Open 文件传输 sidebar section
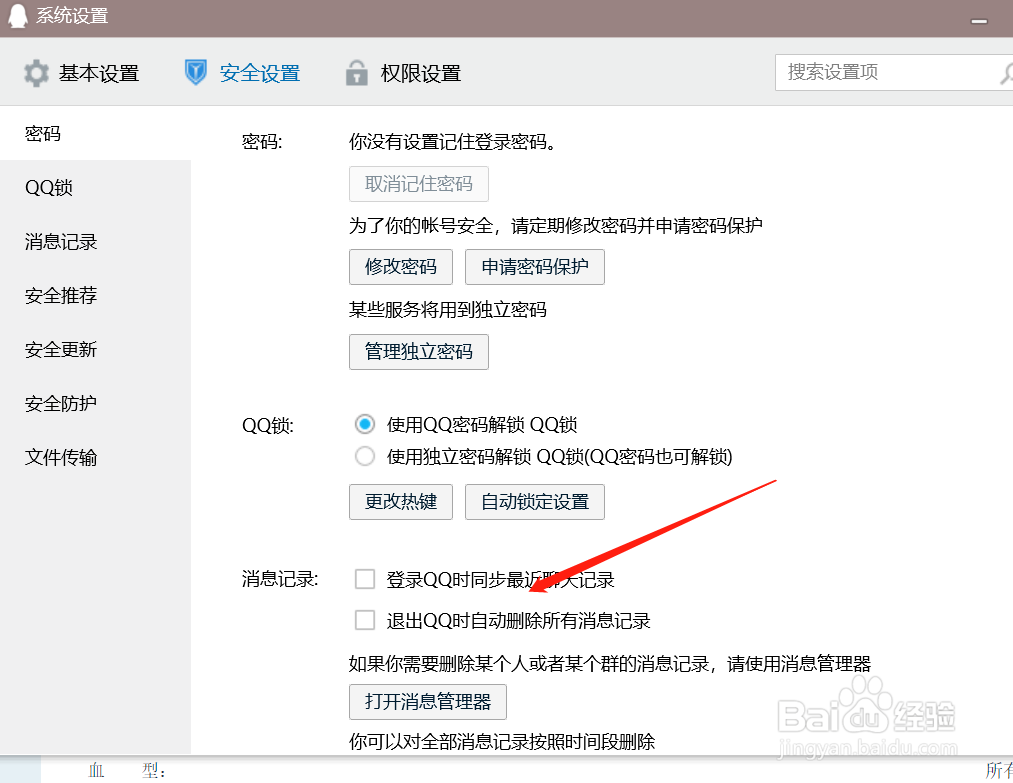 (x=95, y=457)
